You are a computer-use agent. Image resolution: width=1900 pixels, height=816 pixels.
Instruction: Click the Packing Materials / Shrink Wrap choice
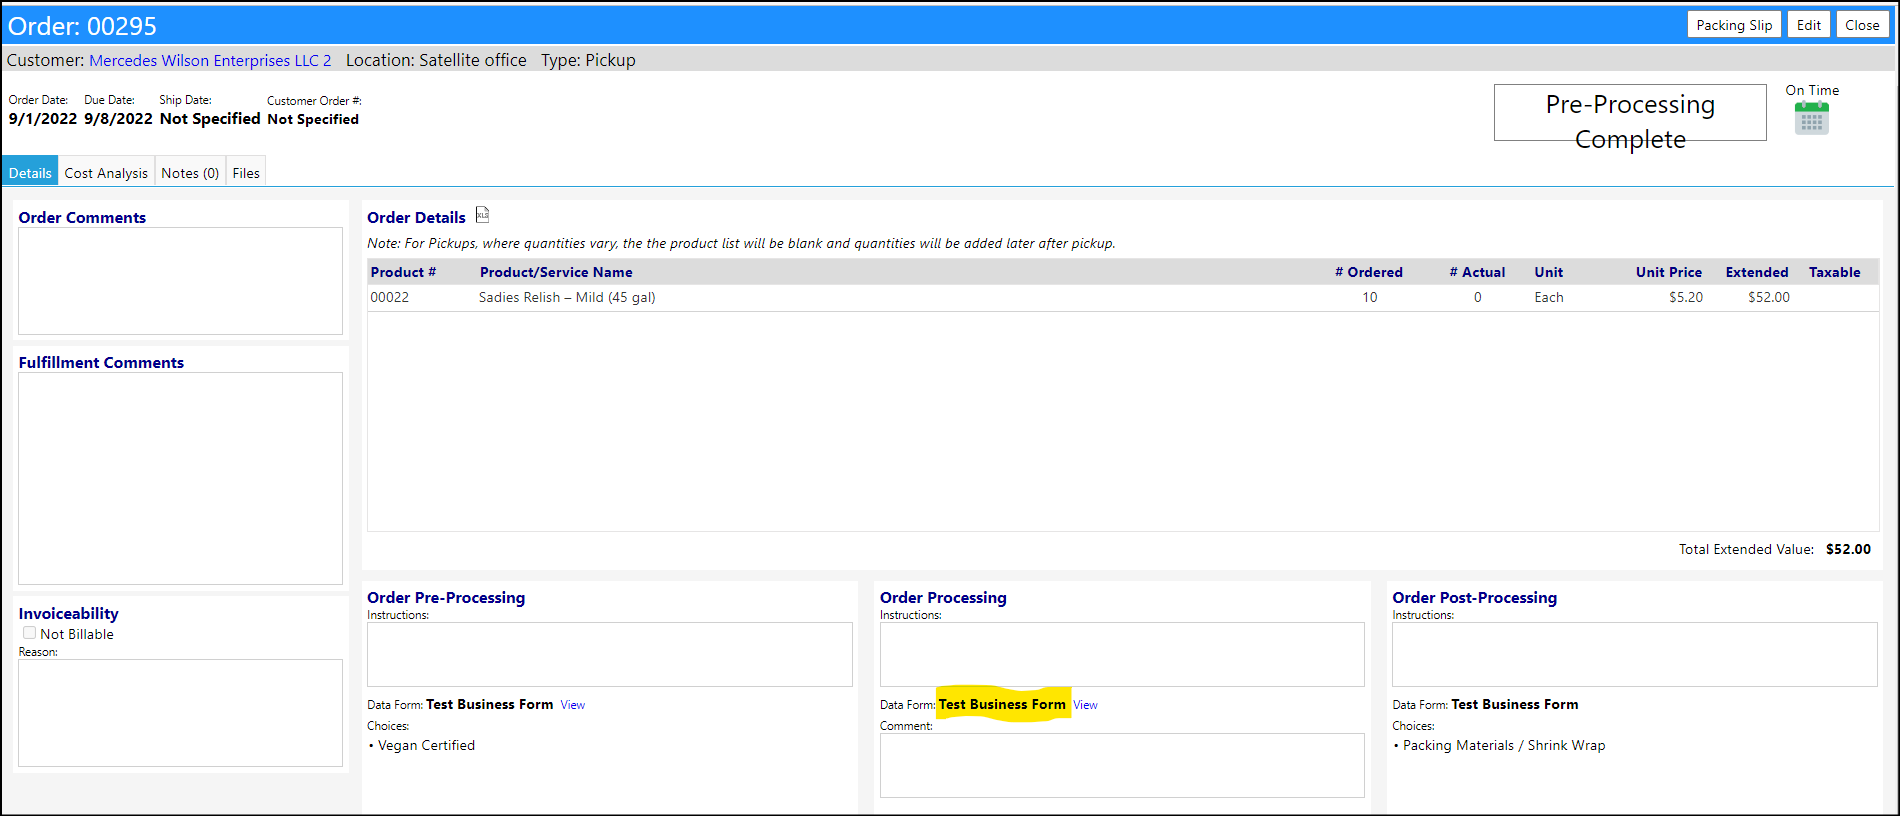click(1503, 745)
